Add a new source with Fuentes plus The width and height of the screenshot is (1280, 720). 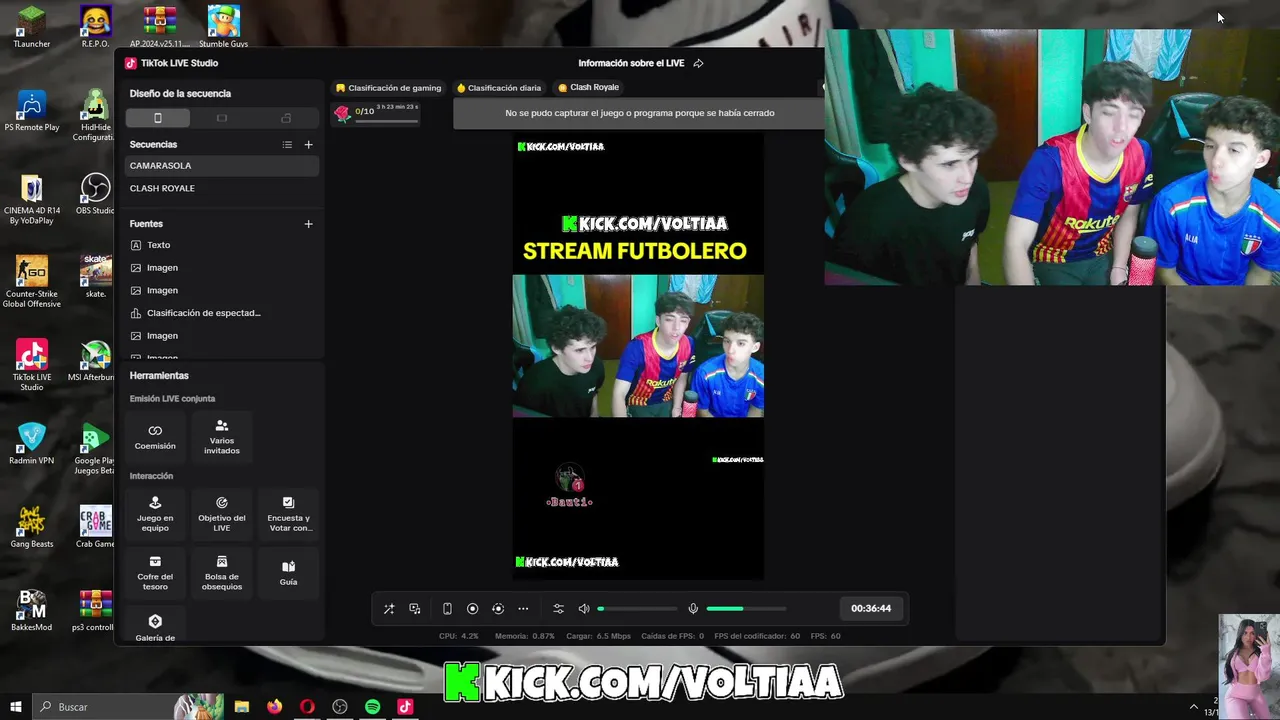(x=308, y=224)
